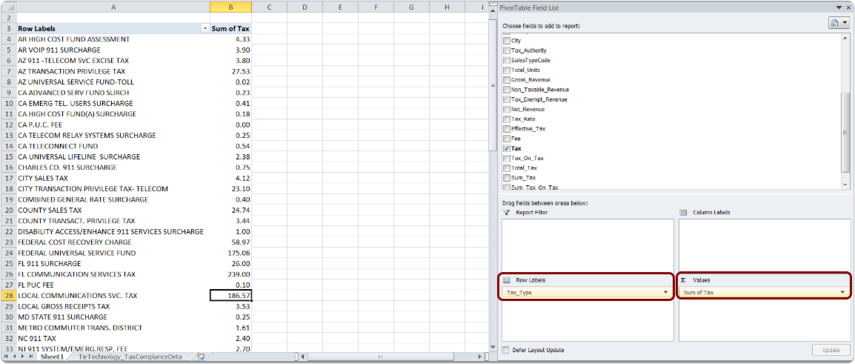Go to next sheet navigation arrow

pyautogui.click(x=22, y=356)
